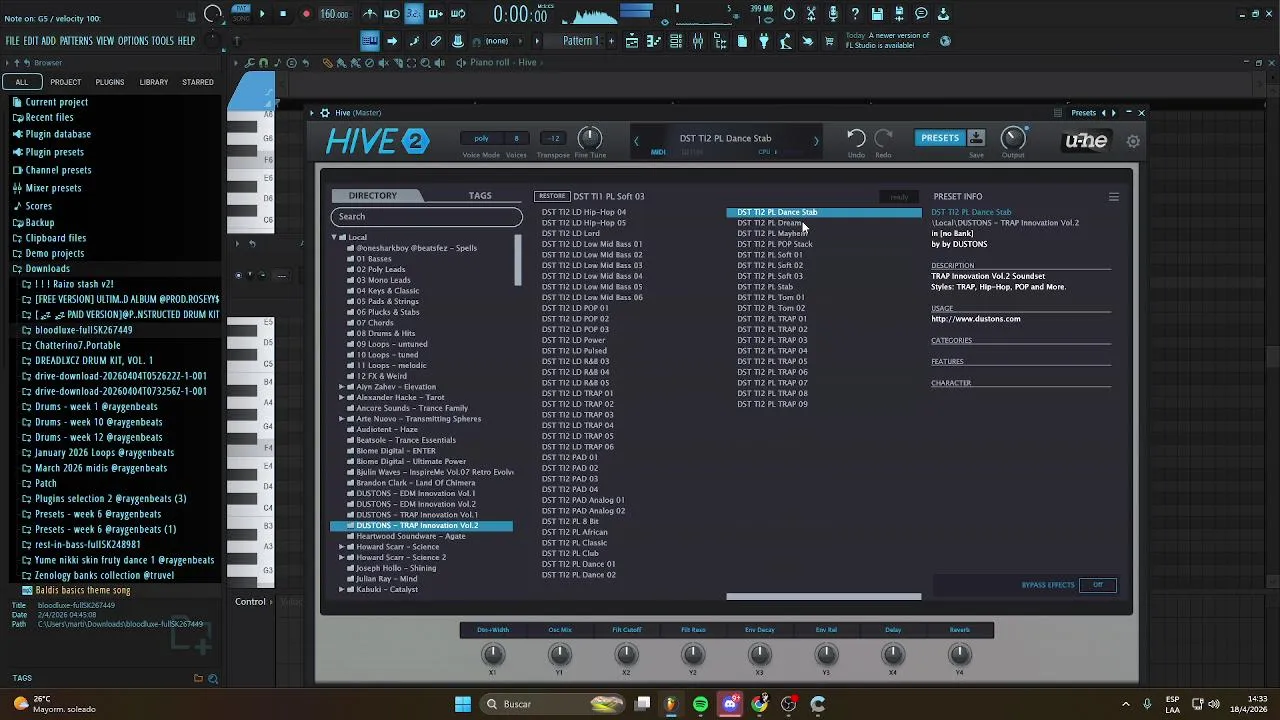Open the PATTERNS menu
The height and width of the screenshot is (720, 1280).
(x=76, y=41)
